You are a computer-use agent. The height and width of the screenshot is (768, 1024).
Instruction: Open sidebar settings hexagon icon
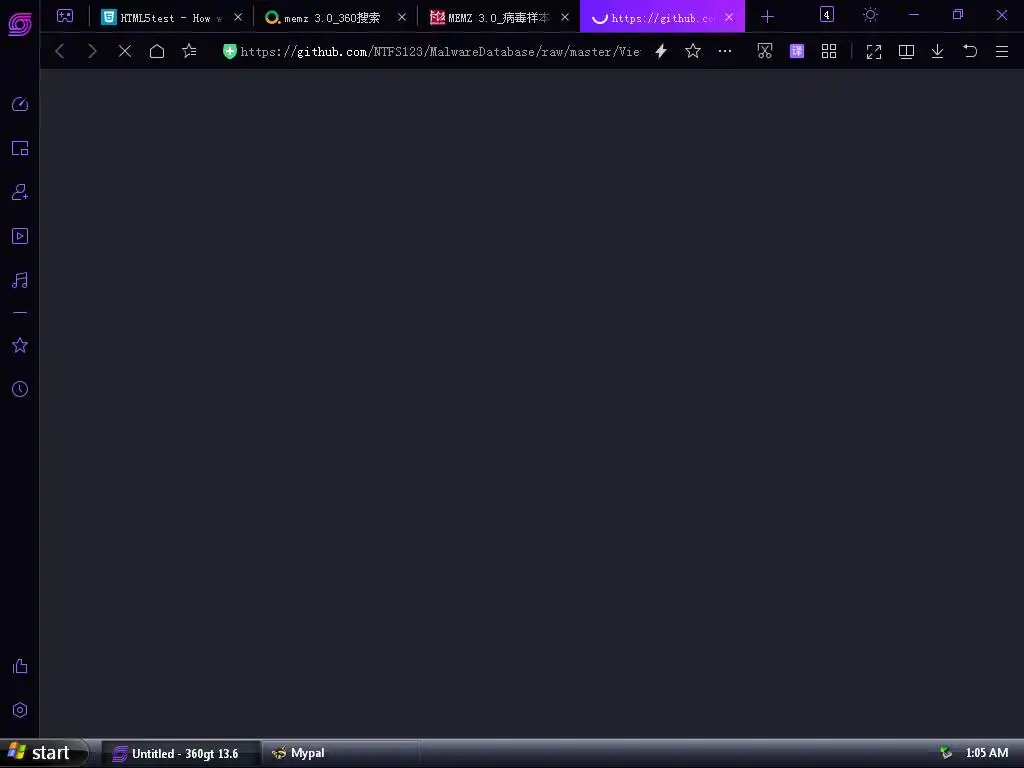20,710
